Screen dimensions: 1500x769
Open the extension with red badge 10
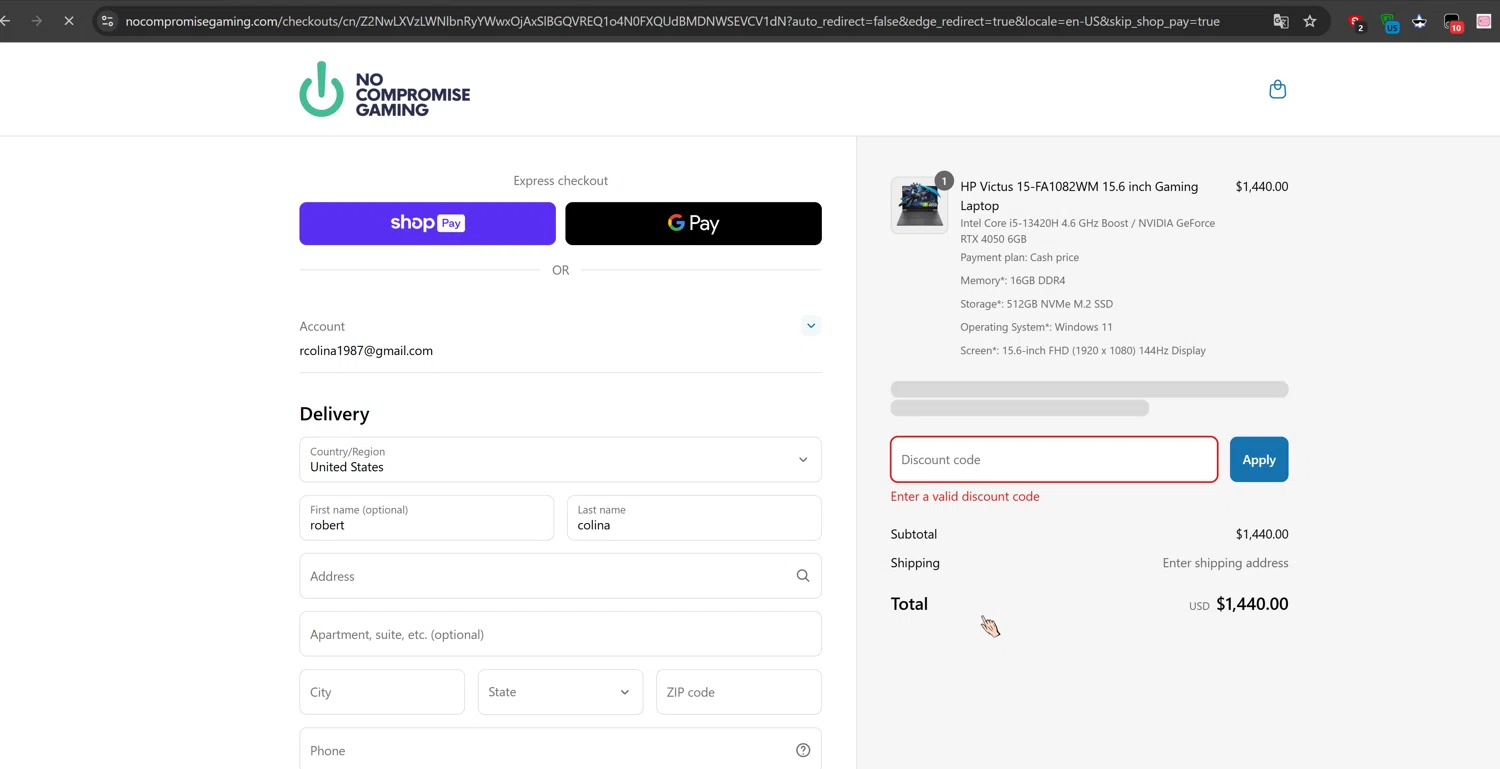click(x=1453, y=22)
